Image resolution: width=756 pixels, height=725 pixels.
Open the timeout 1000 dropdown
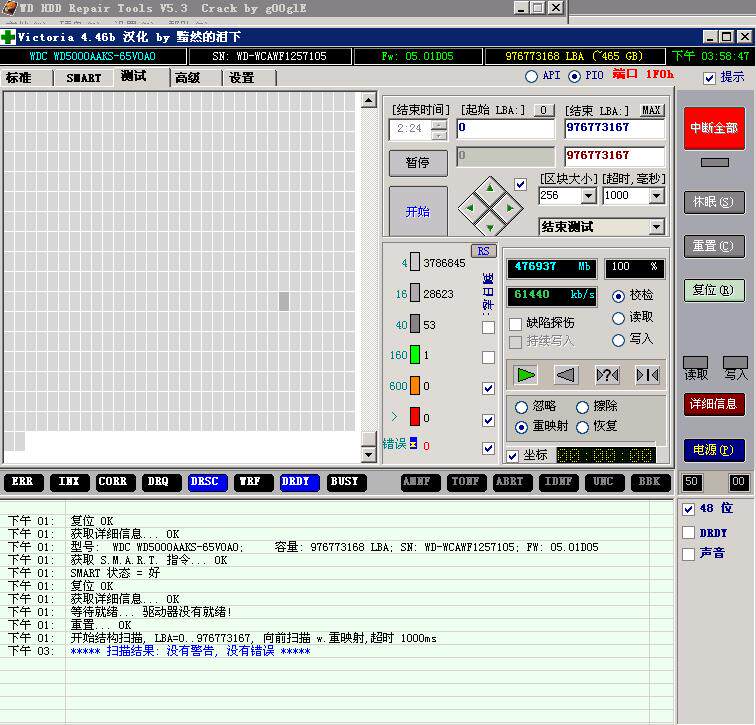coord(656,196)
